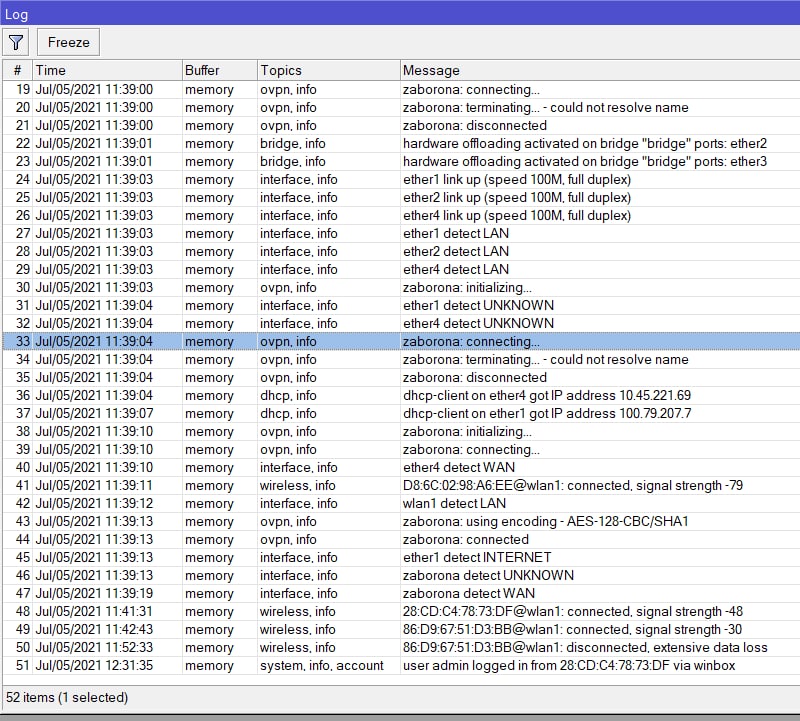800x721 pixels.
Task: Select message ether2 link up (speed 100M)
Action: tap(517, 197)
